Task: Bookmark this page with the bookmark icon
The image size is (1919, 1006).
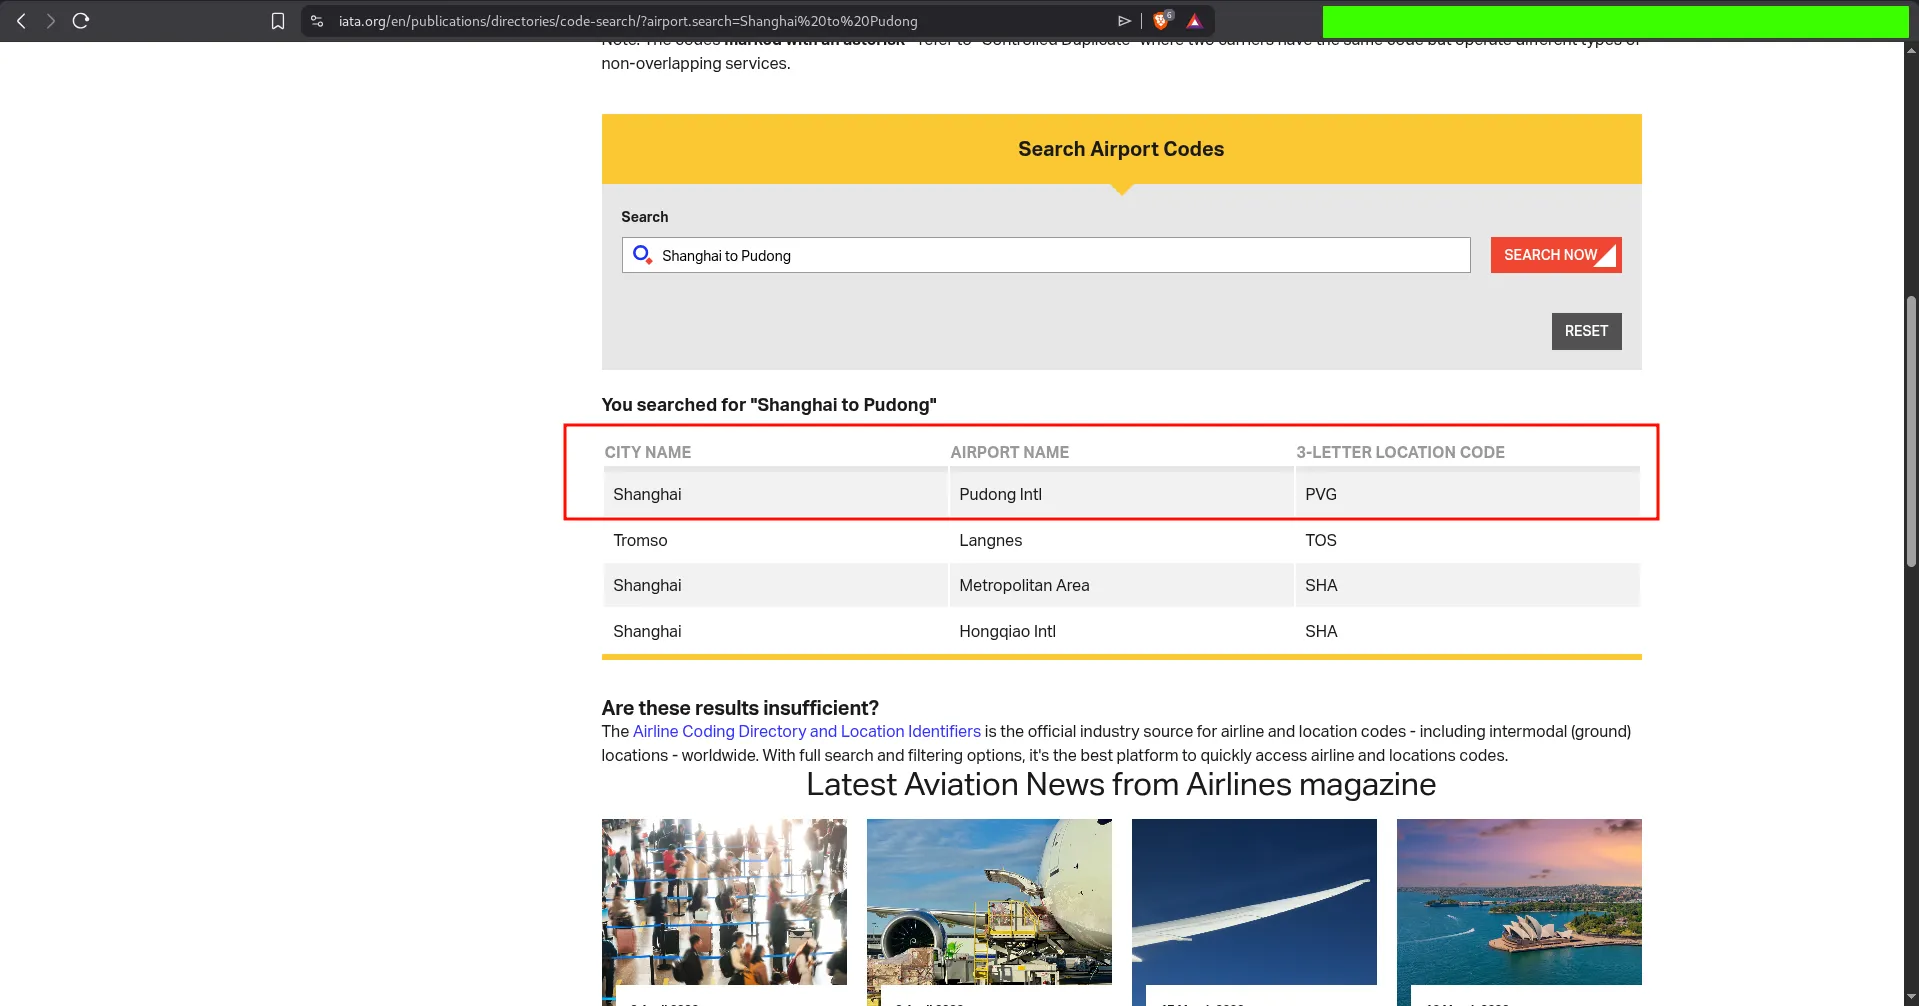Action: pyautogui.click(x=278, y=21)
